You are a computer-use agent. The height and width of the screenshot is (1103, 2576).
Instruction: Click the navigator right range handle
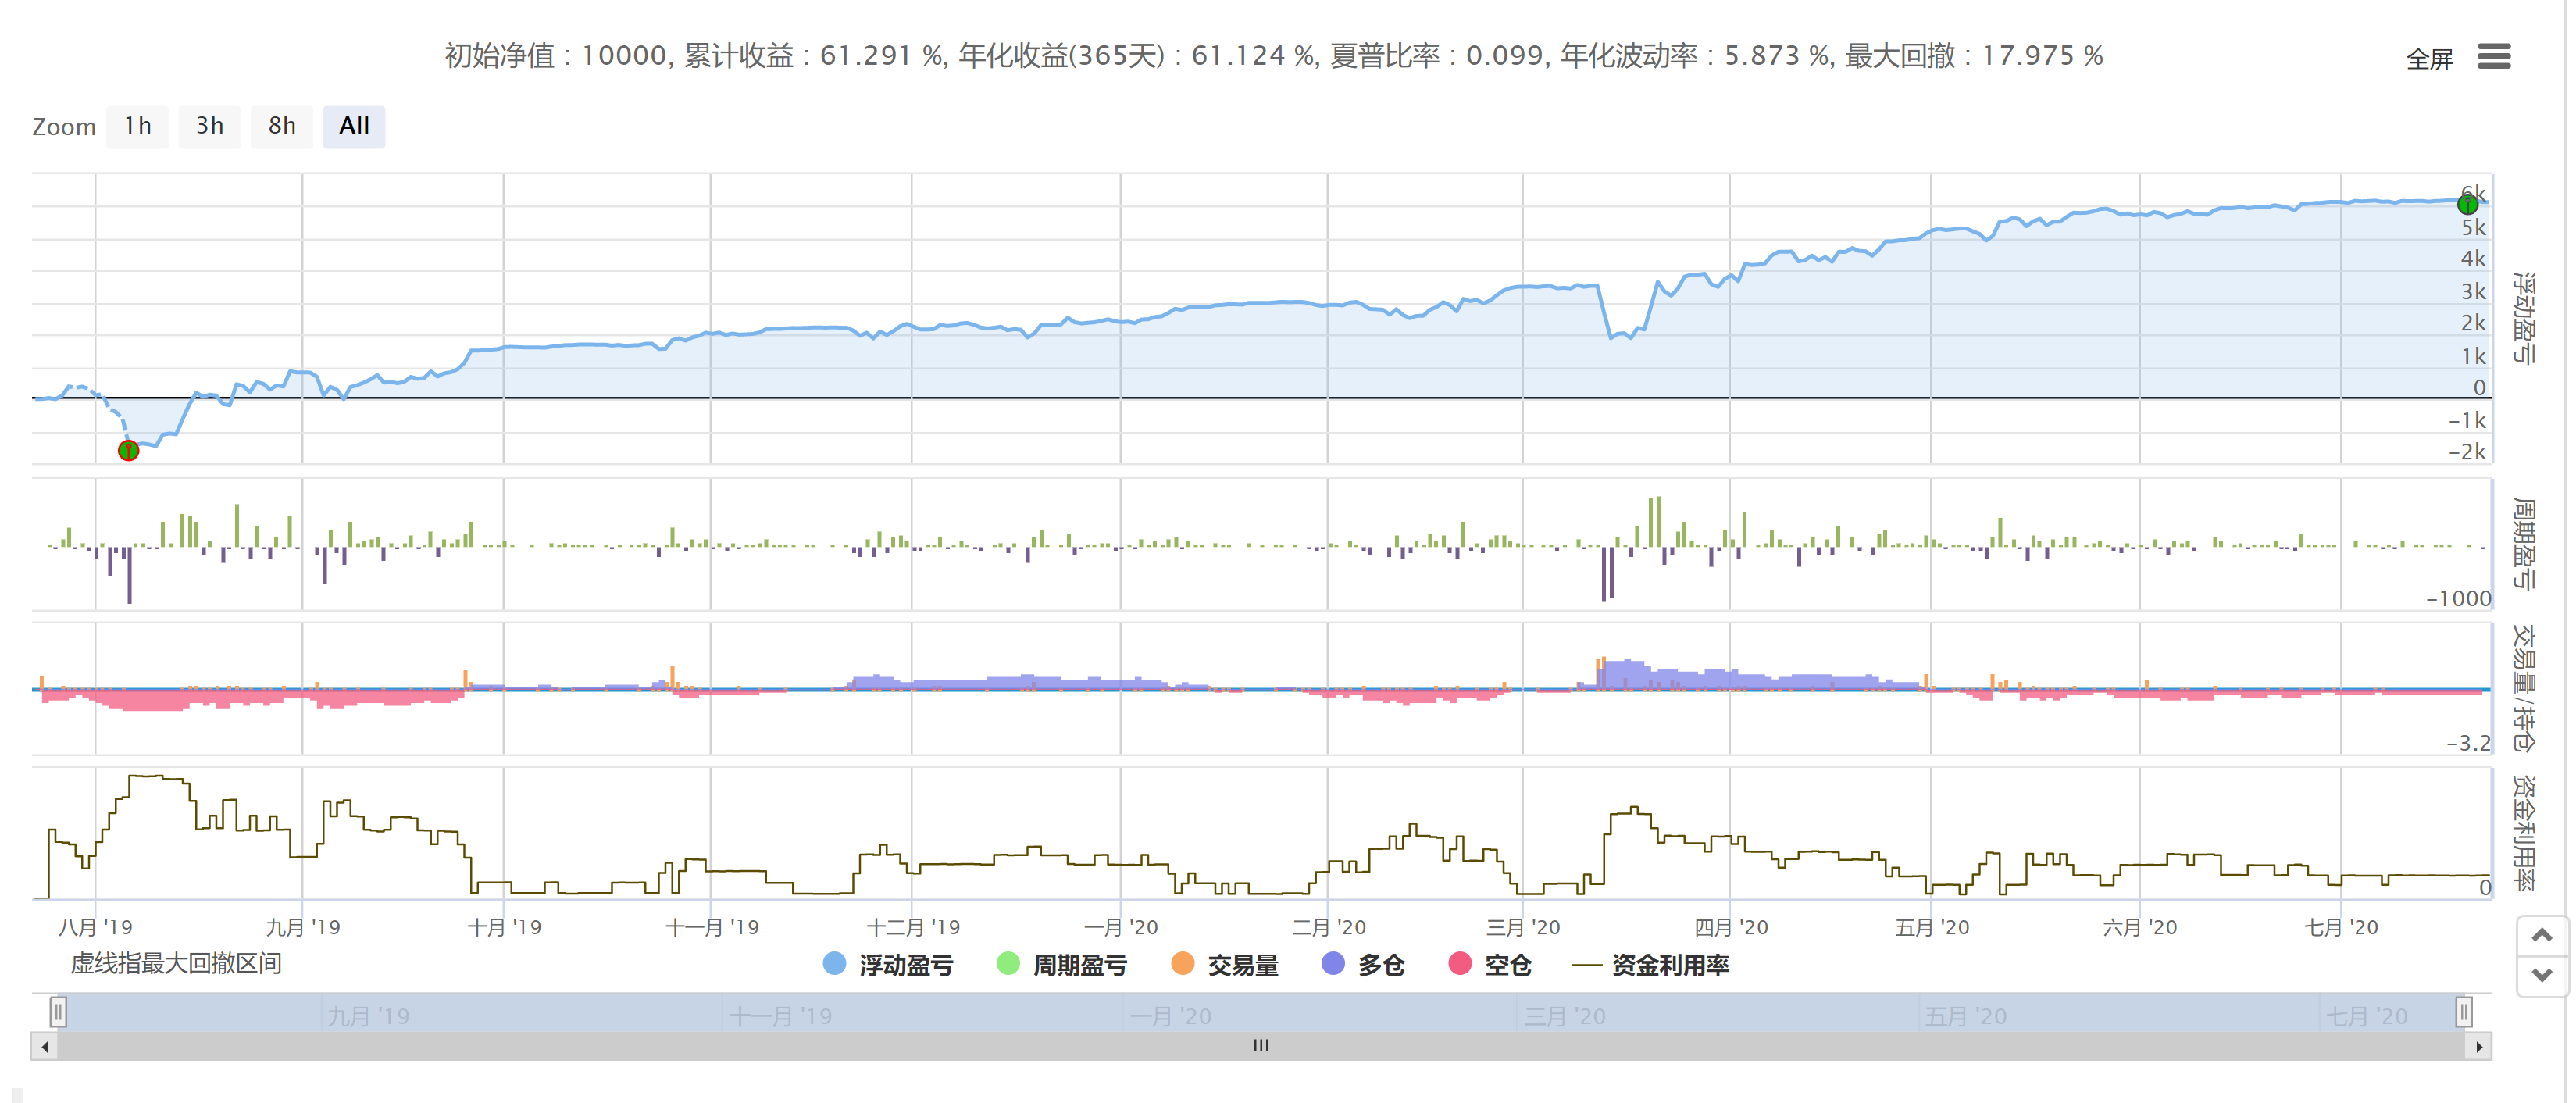pyautogui.click(x=2464, y=1012)
